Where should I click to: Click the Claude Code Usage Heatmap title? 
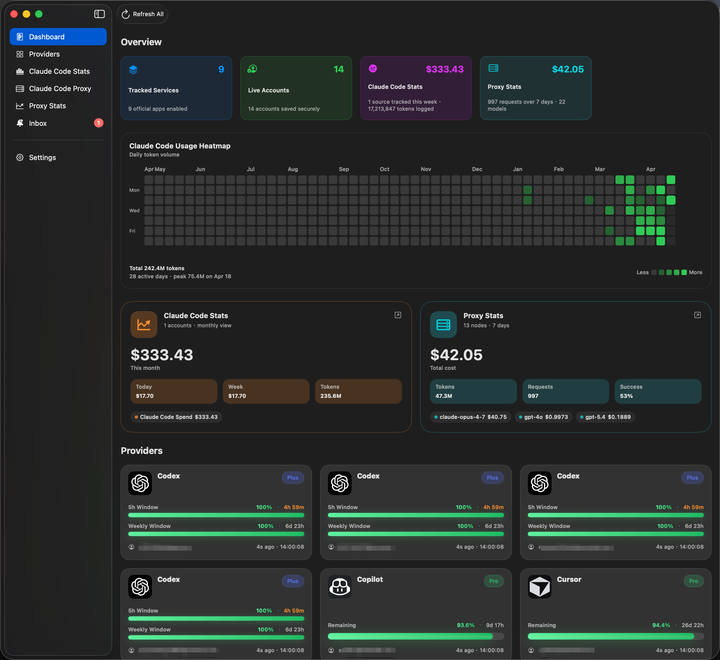pos(180,146)
